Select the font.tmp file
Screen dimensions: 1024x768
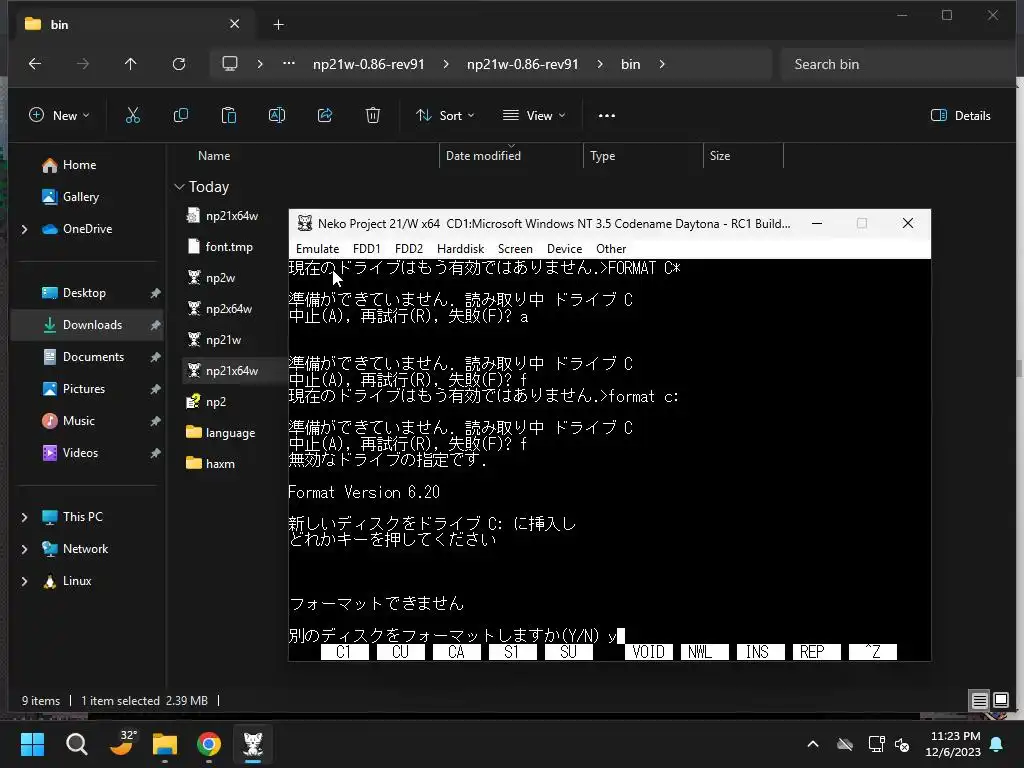pos(219,247)
